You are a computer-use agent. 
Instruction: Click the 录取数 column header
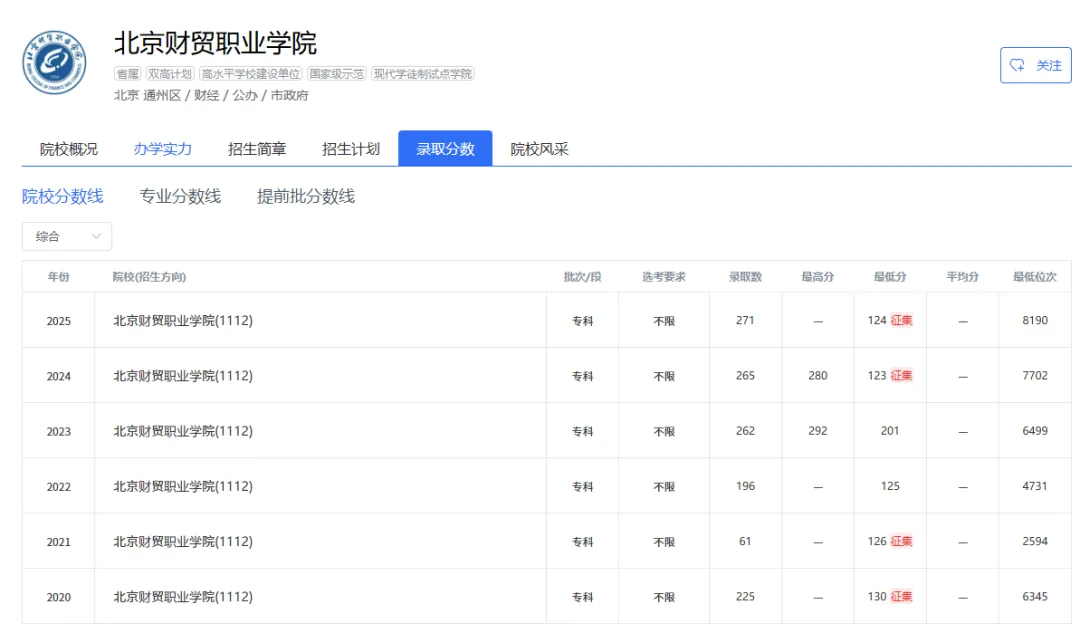(745, 277)
